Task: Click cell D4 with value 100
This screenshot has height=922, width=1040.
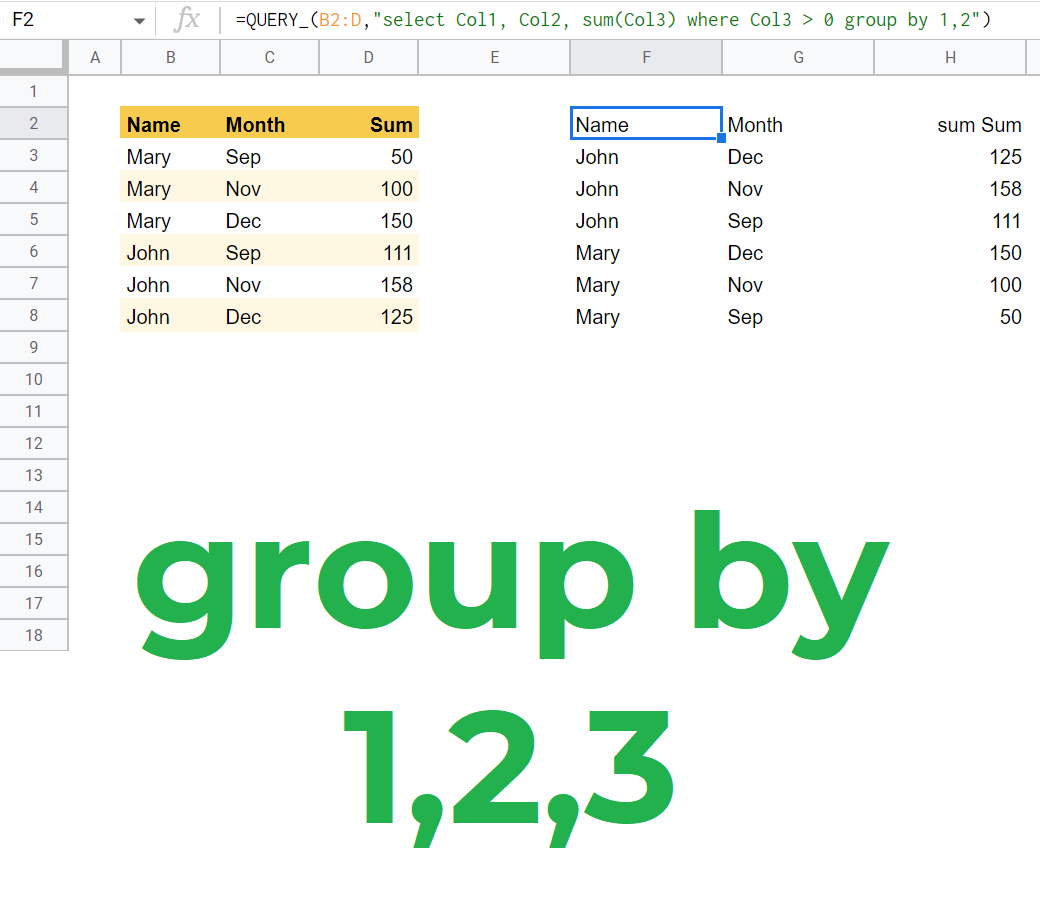Action: [x=369, y=188]
